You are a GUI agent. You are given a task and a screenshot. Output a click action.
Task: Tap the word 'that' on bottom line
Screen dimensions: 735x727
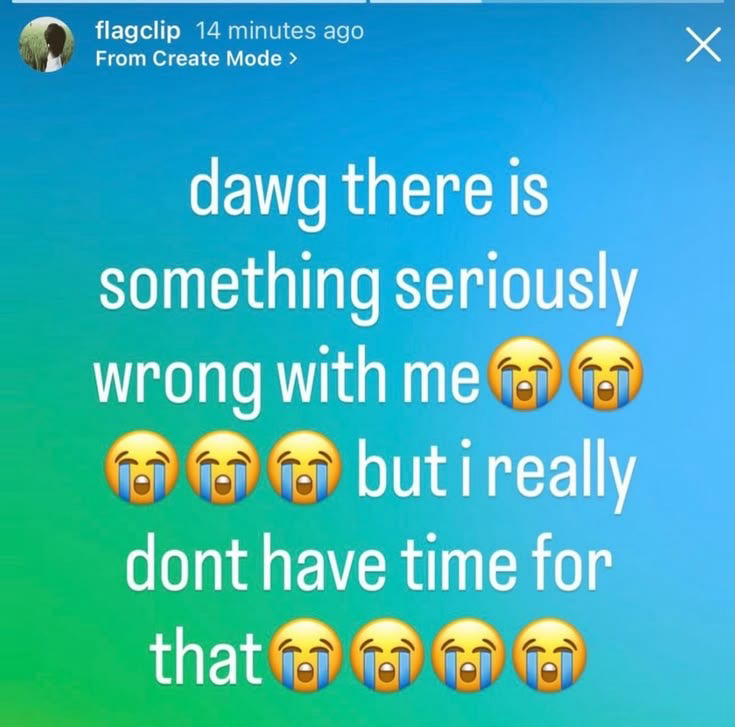coord(205,656)
